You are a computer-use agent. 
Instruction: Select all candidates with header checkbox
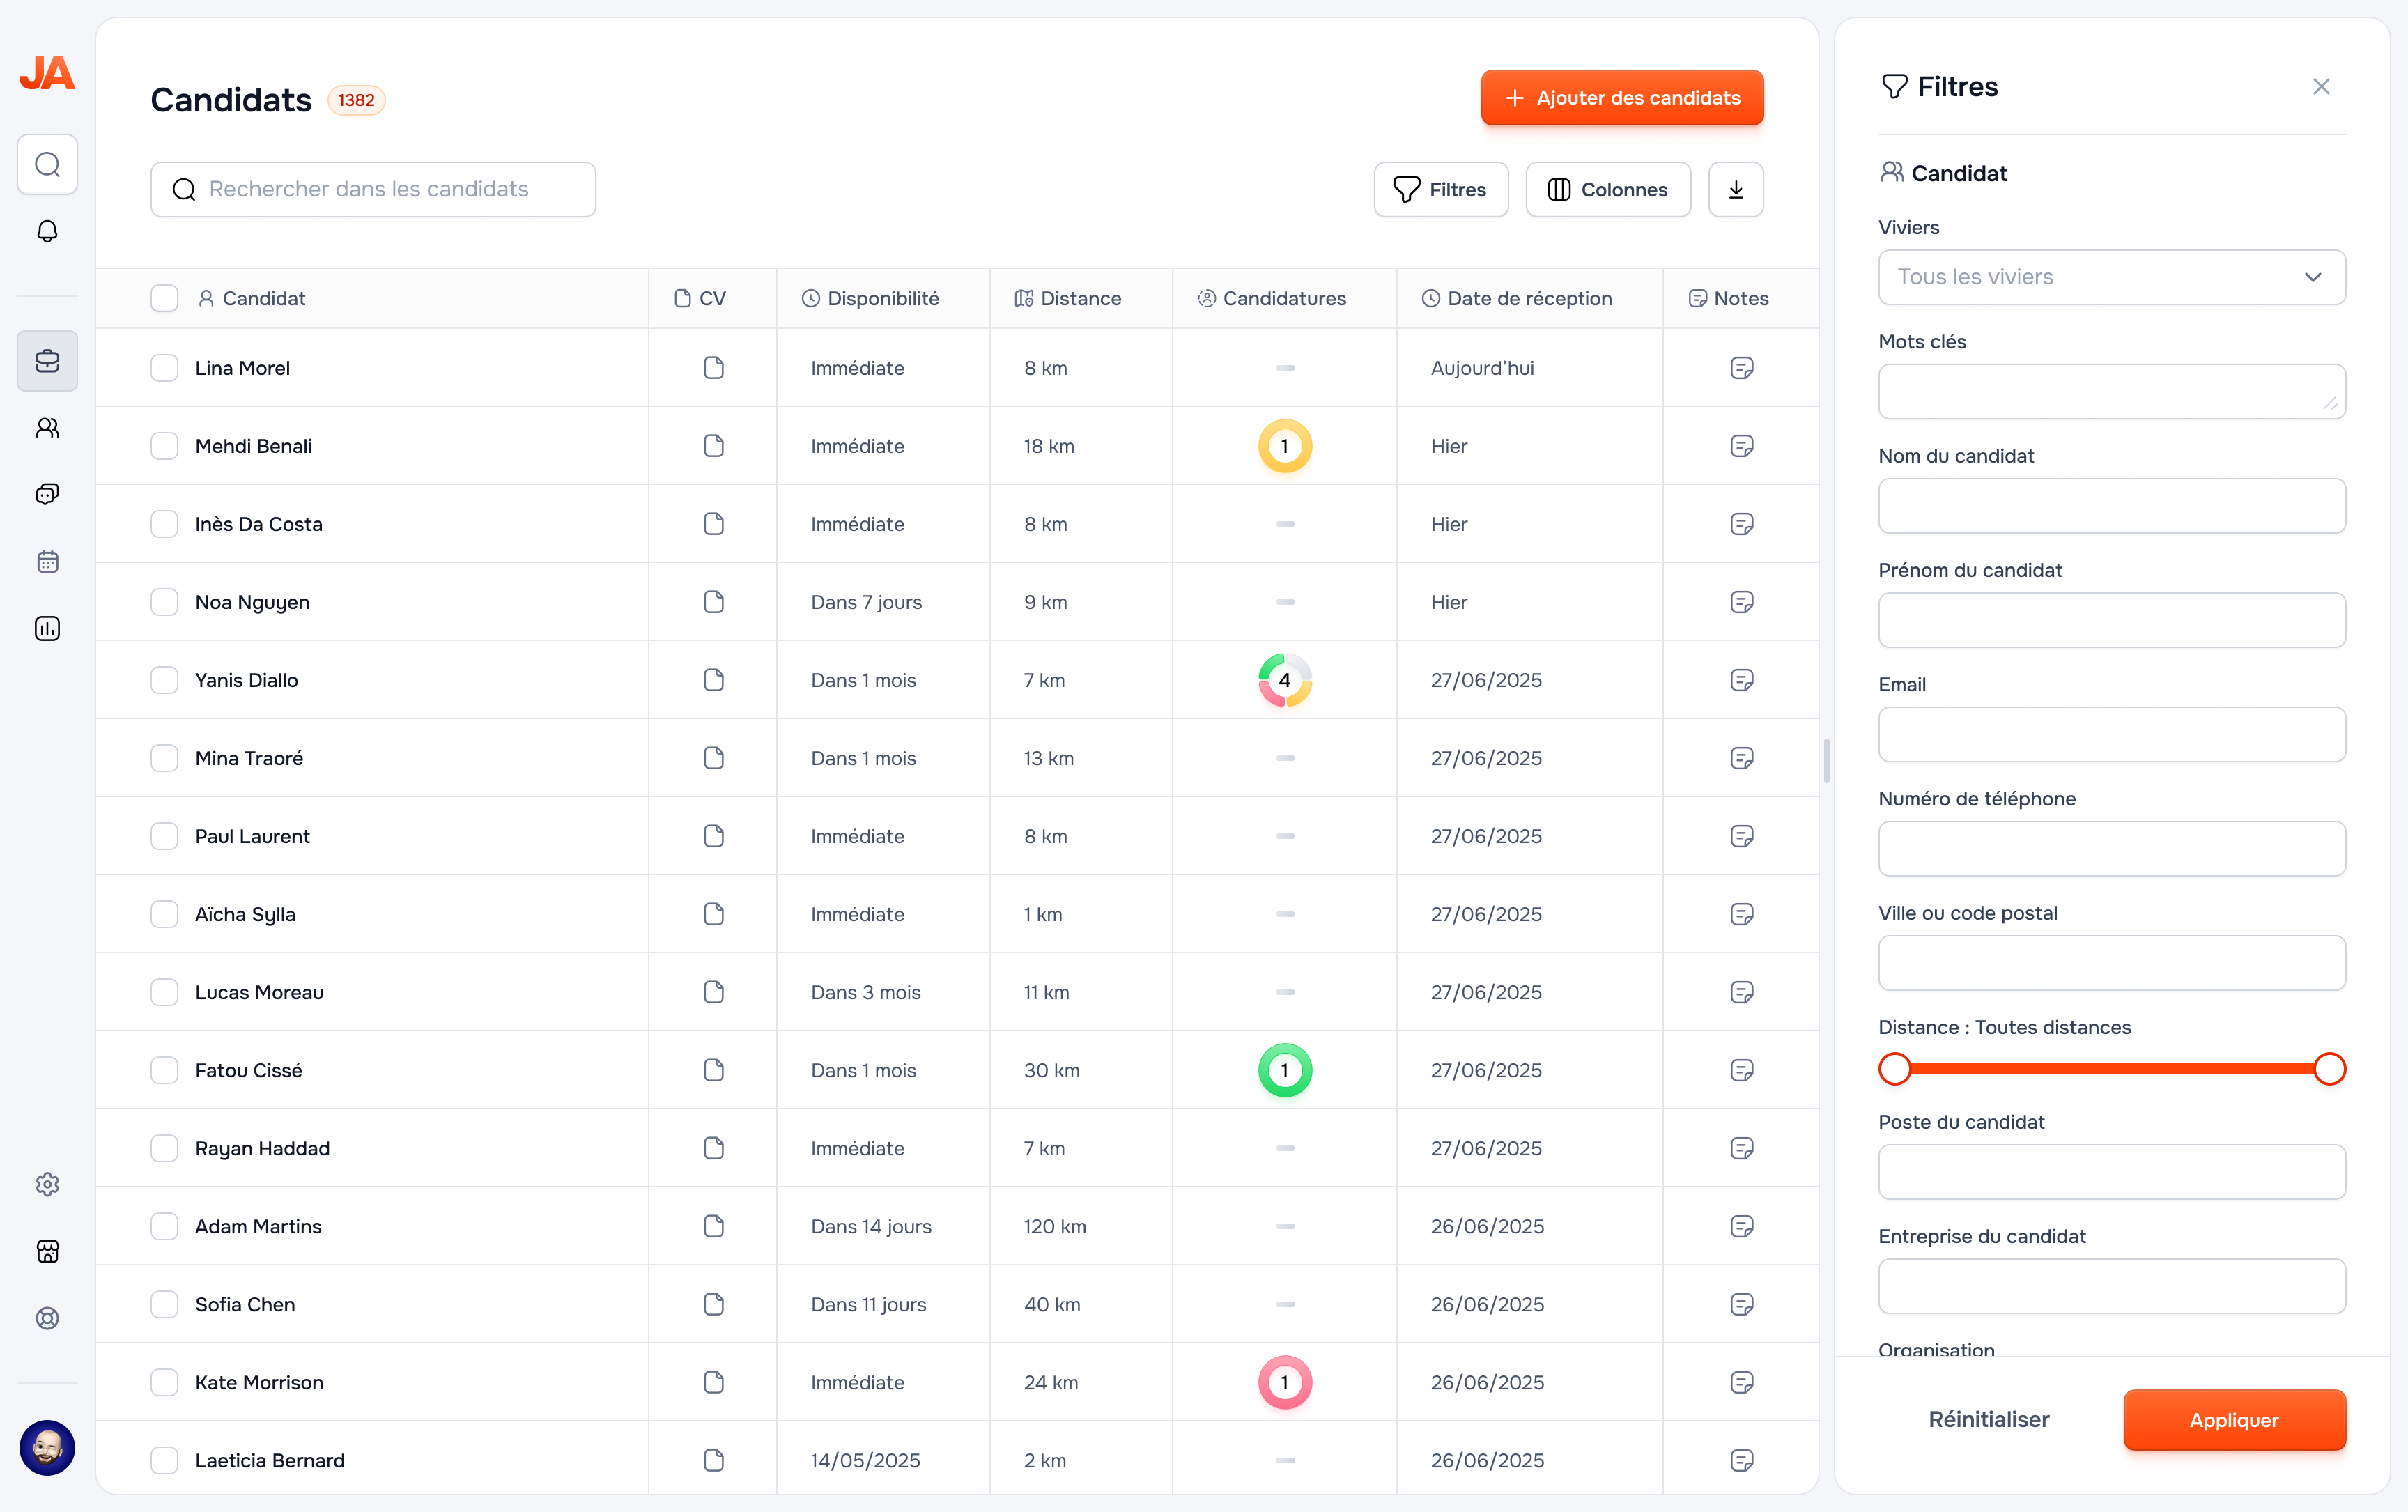click(x=164, y=298)
